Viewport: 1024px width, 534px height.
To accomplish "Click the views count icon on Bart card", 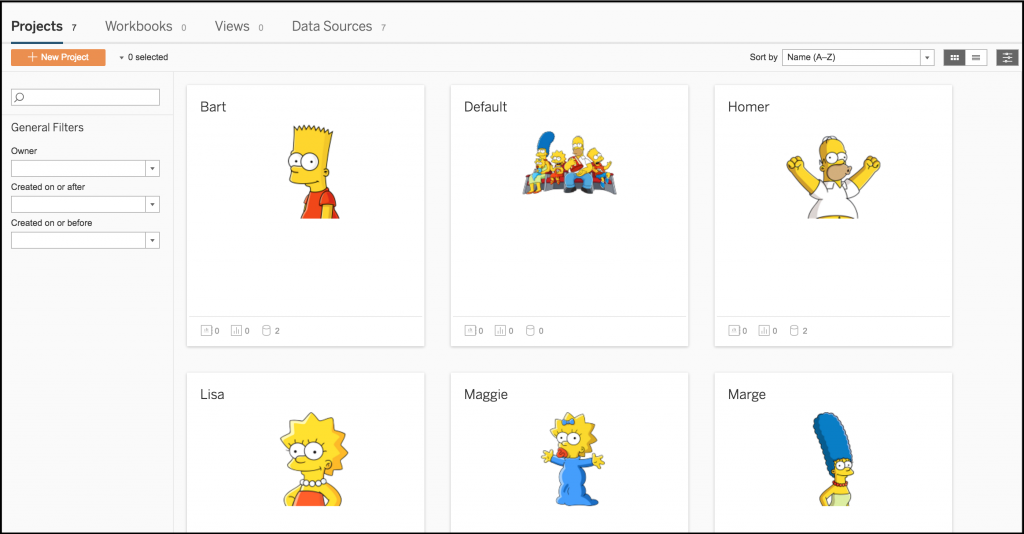I will (236, 331).
